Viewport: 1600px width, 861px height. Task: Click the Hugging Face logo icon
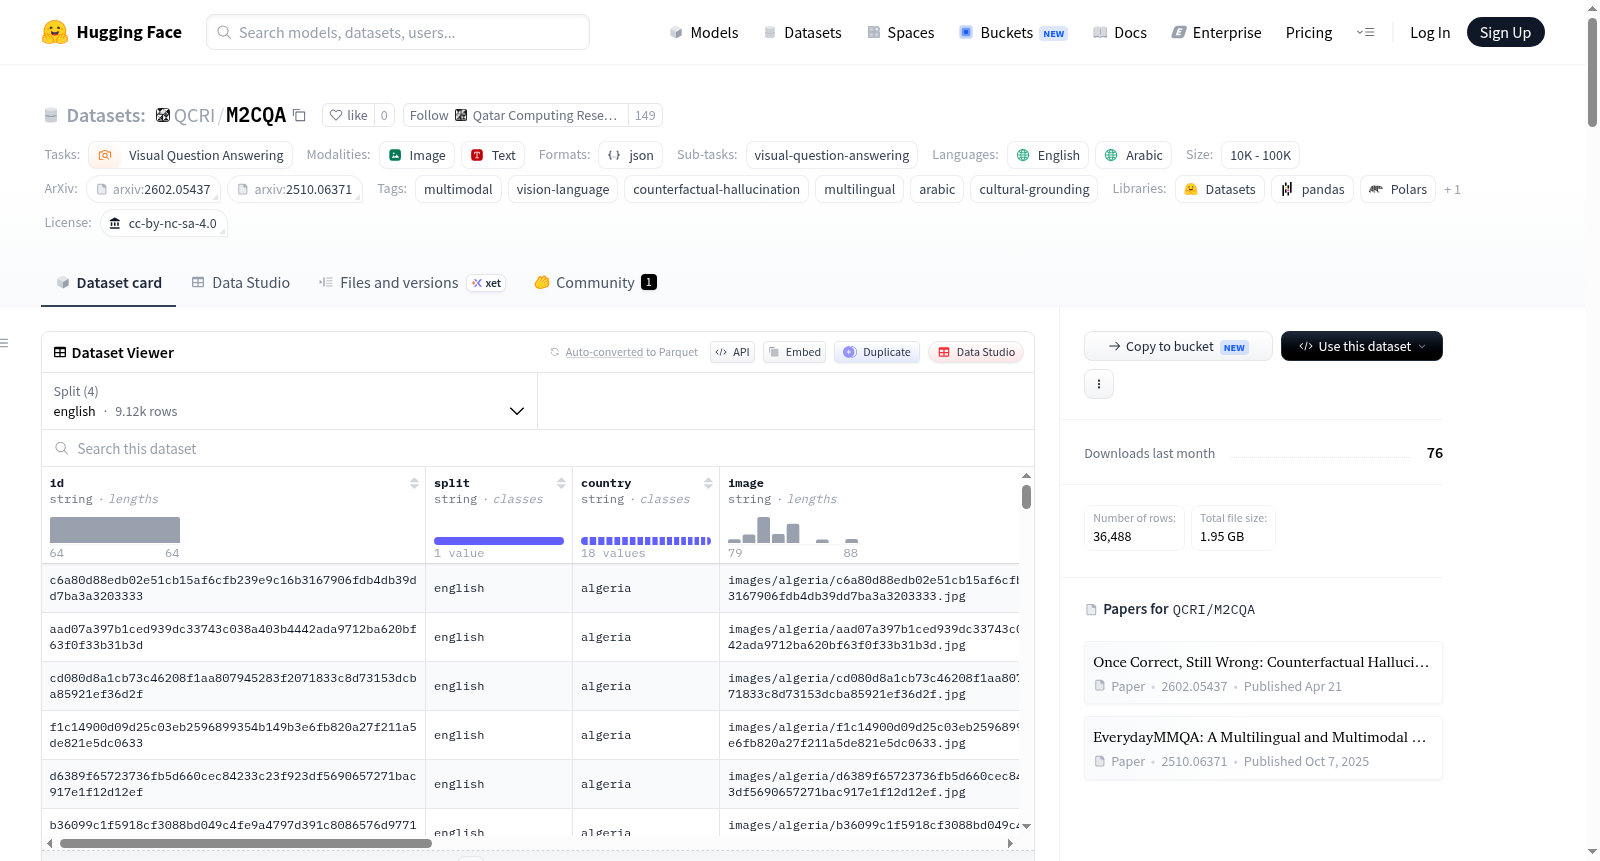(x=55, y=32)
